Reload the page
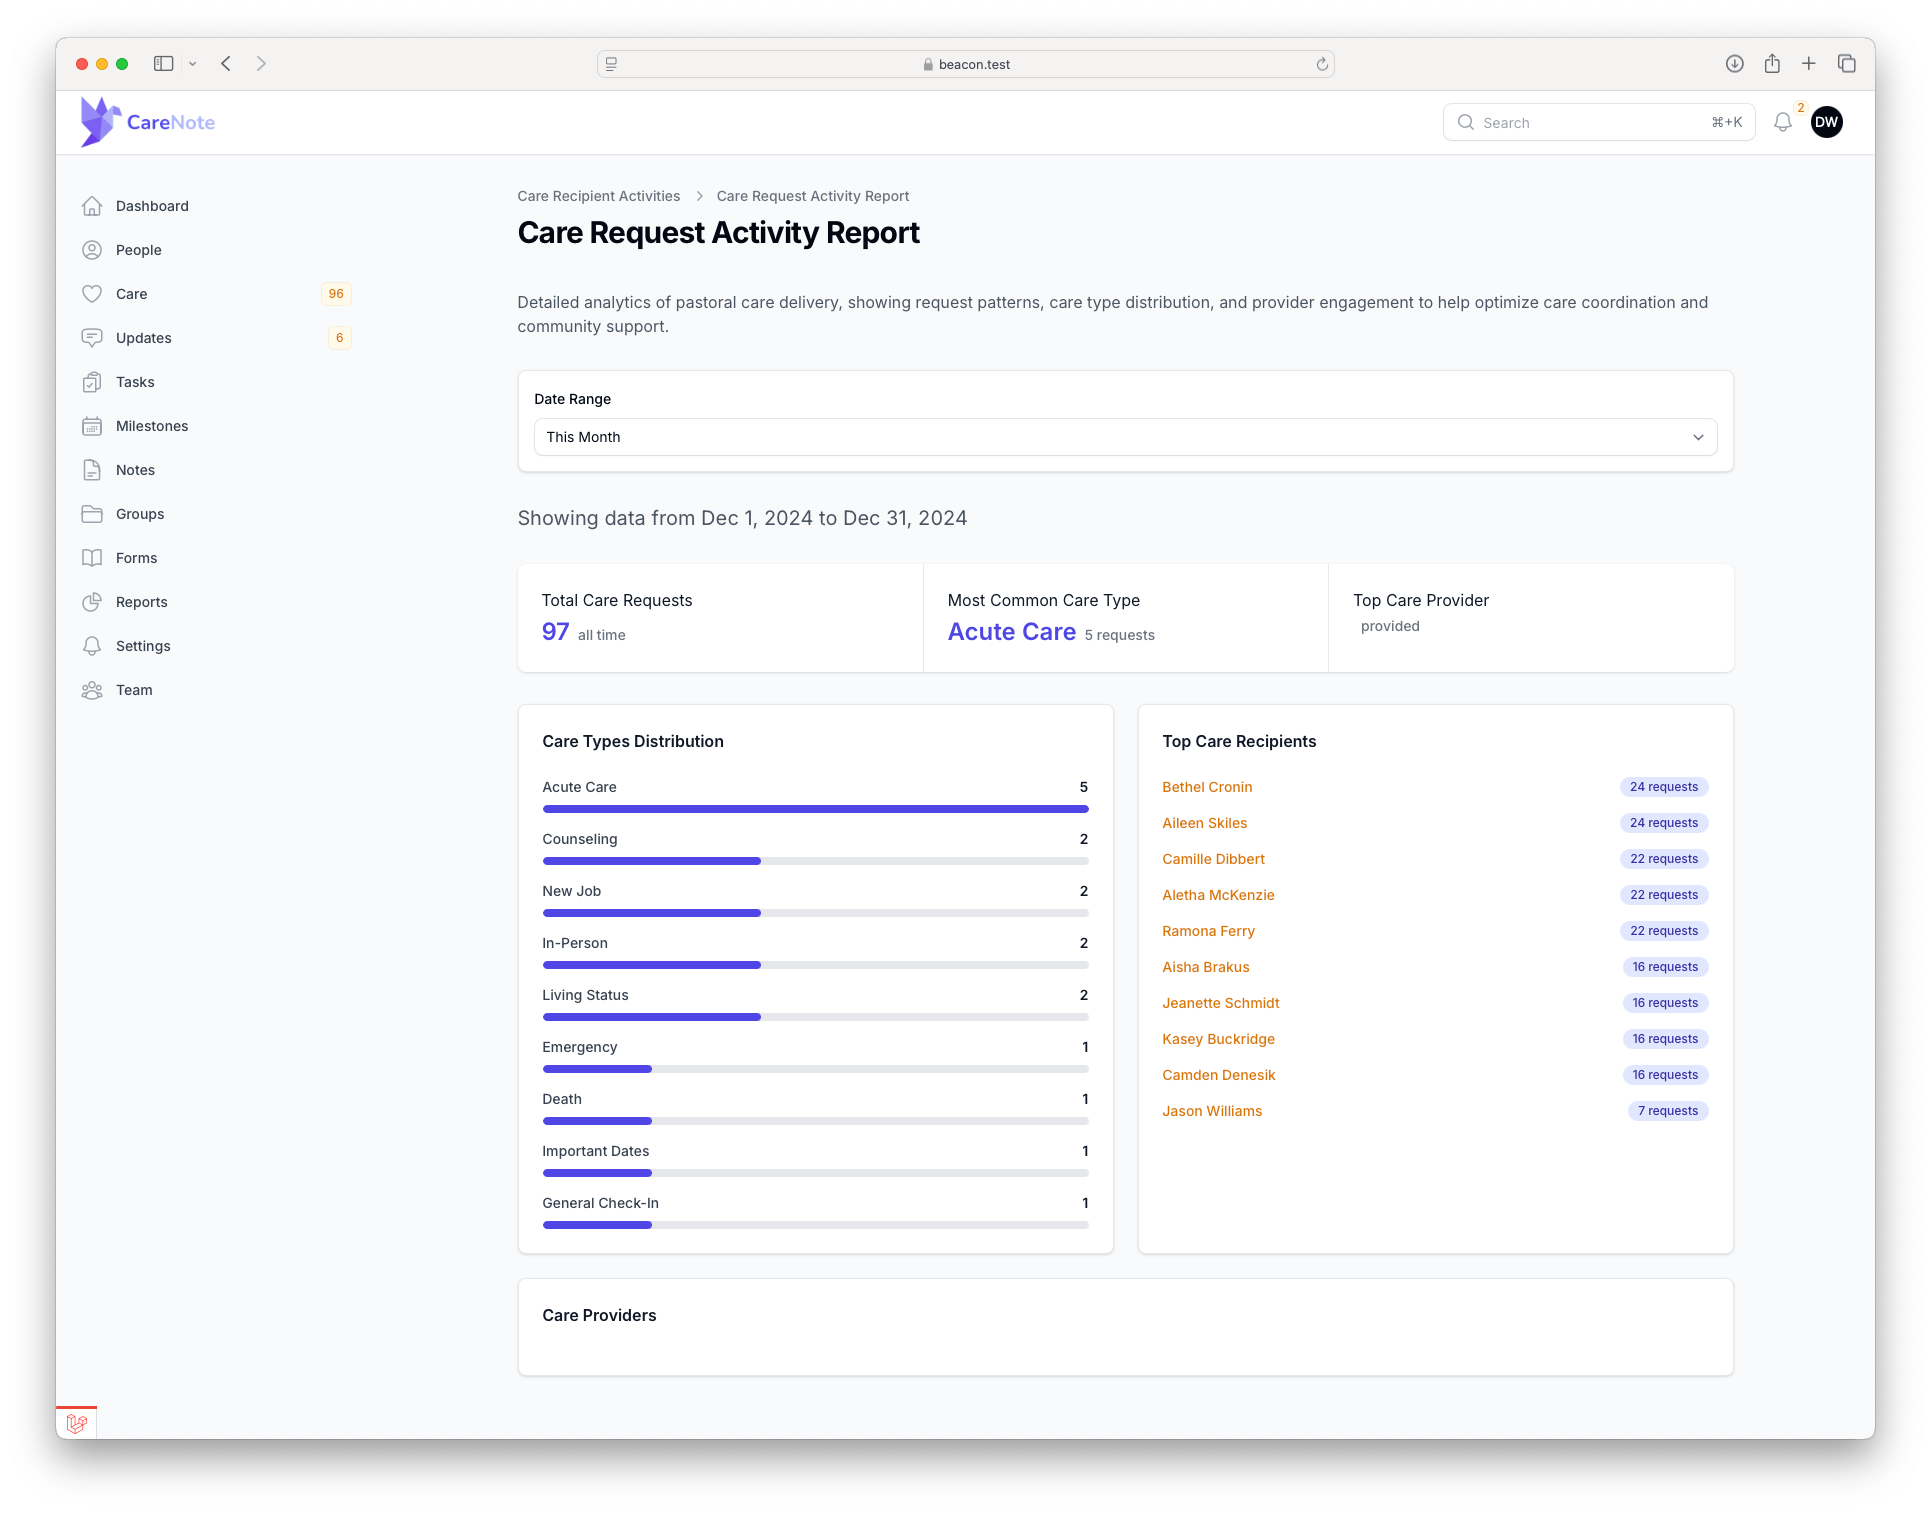Viewport: 1931px width, 1513px height. coord(1322,64)
